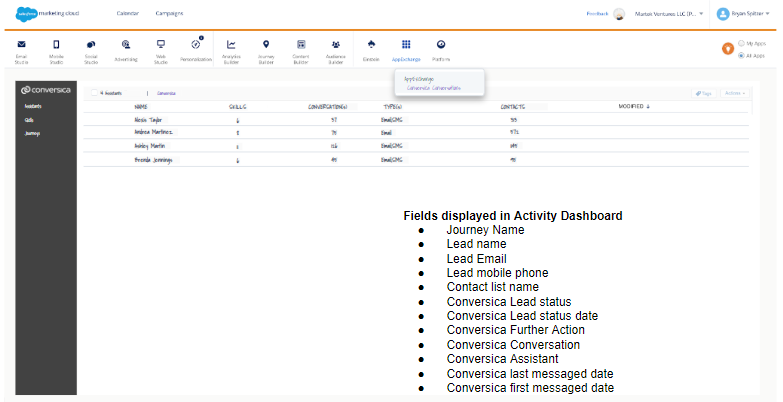
Task: Expand the Ryan Spitzer user menu arrow
Action: click(768, 13)
